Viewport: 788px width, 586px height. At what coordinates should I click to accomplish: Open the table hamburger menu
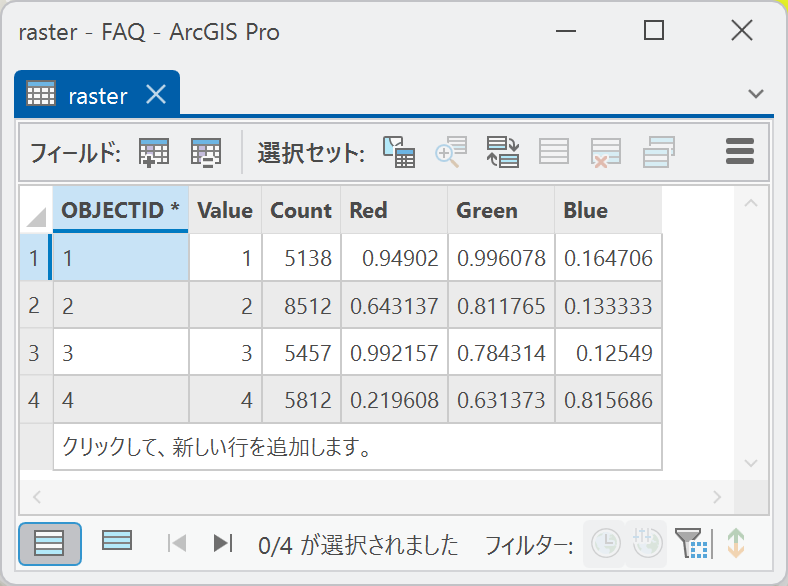pos(739,152)
